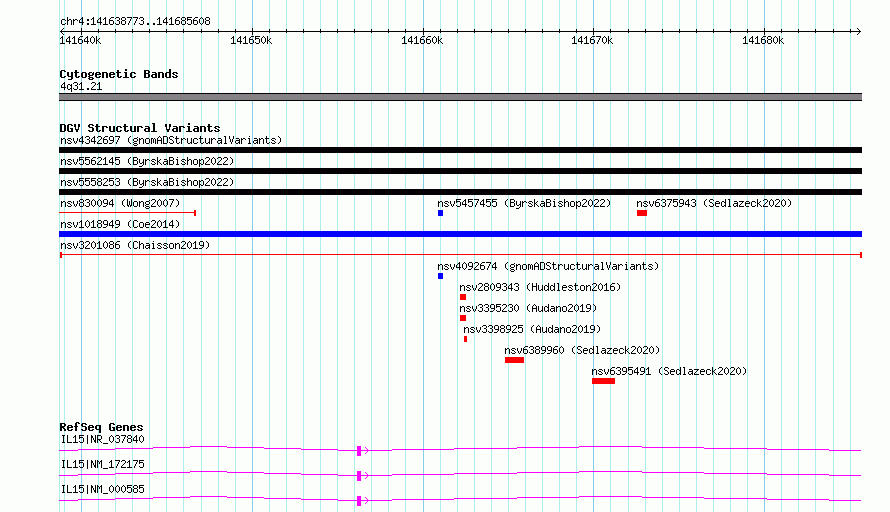Click the IL15|NM_172175 gene label

coord(102,464)
